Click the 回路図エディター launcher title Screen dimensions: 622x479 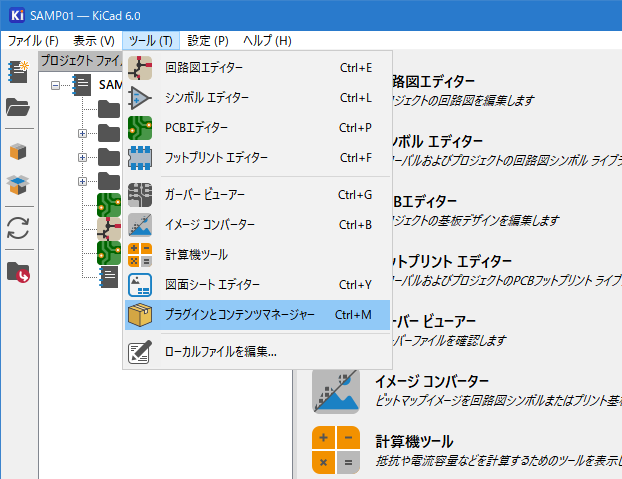point(434,81)
